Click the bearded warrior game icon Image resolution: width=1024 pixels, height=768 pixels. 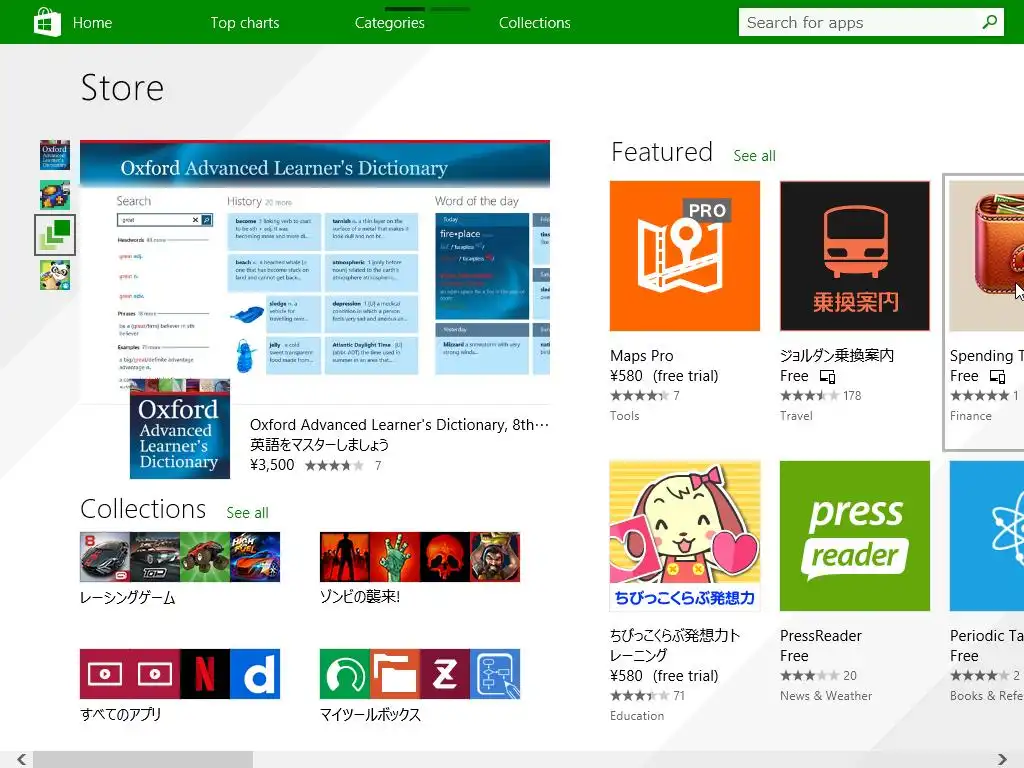coord(495,557)
